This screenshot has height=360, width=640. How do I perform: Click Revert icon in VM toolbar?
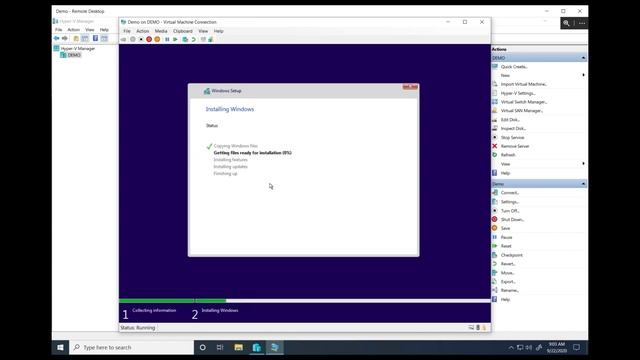coord(193,40)
